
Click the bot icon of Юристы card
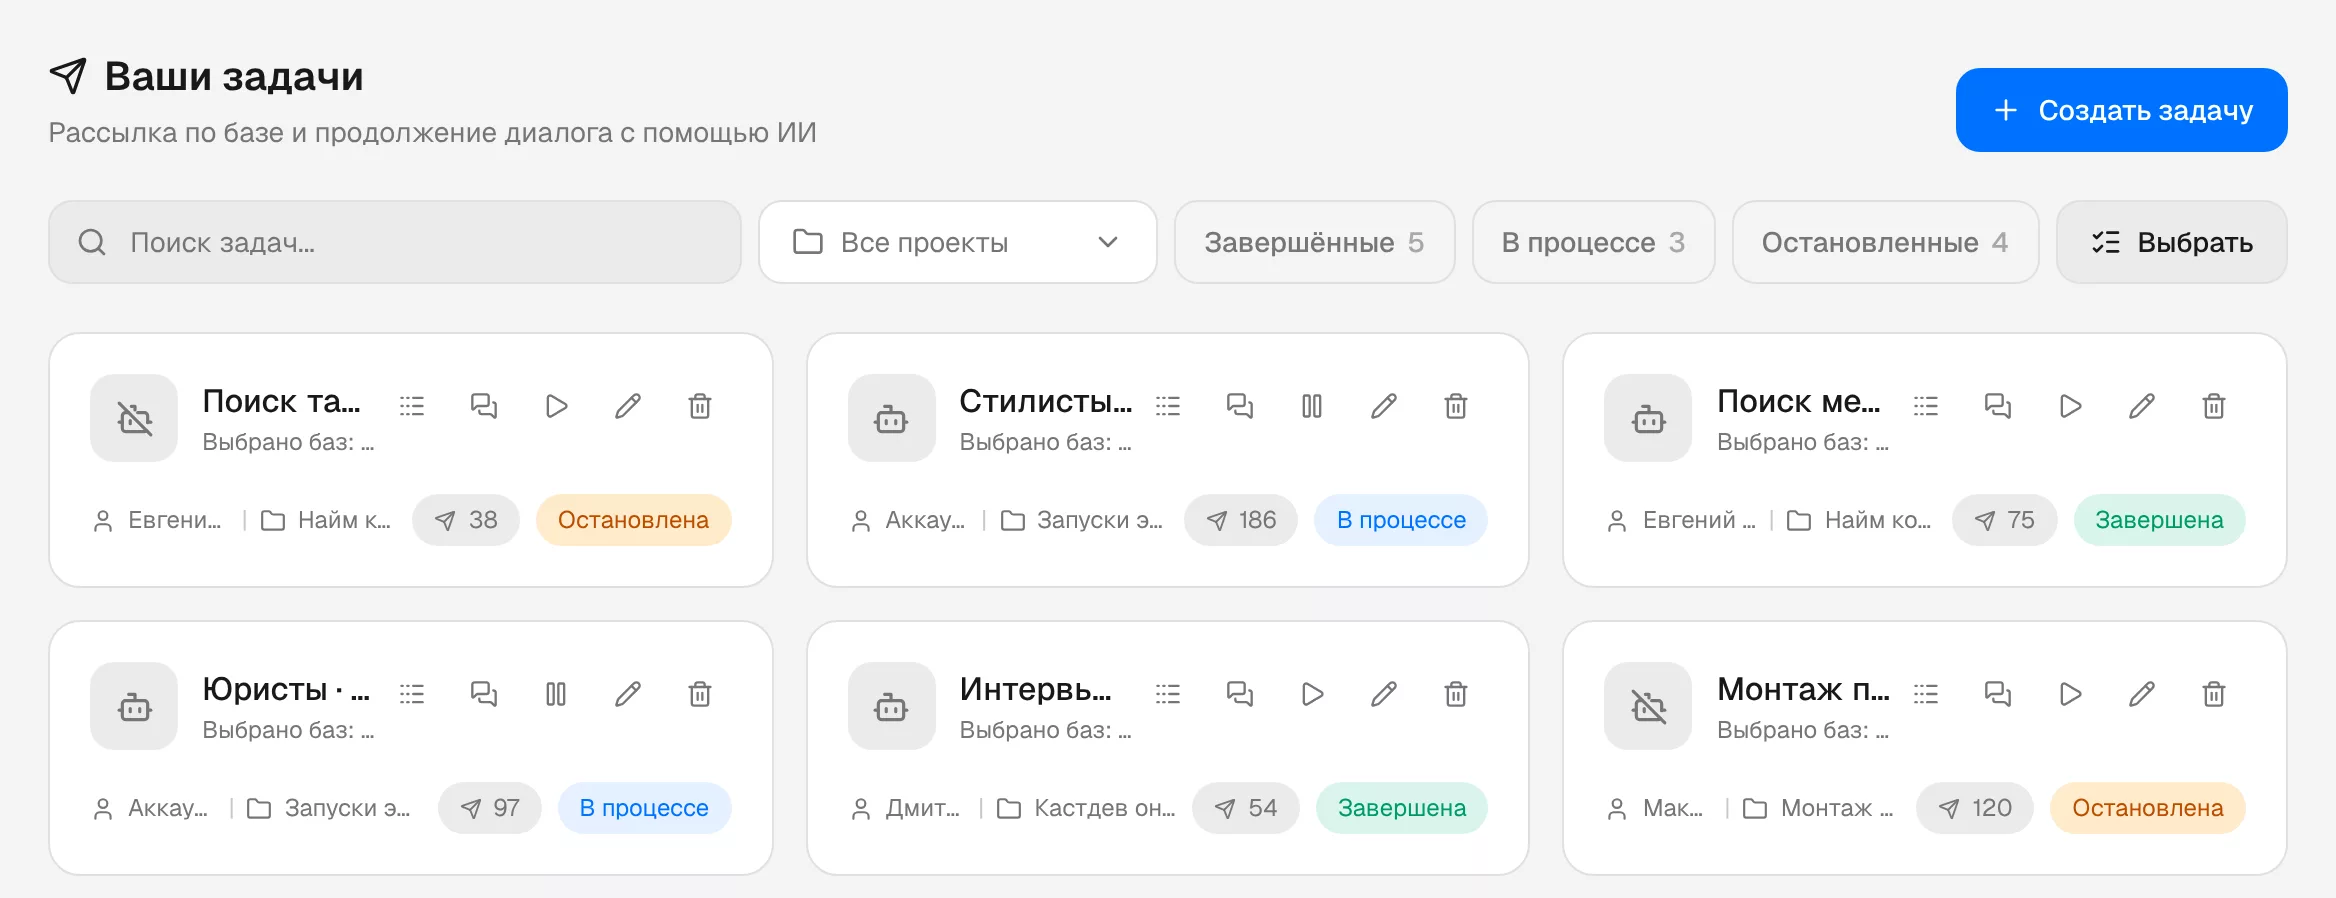click(x=134, y=706)
